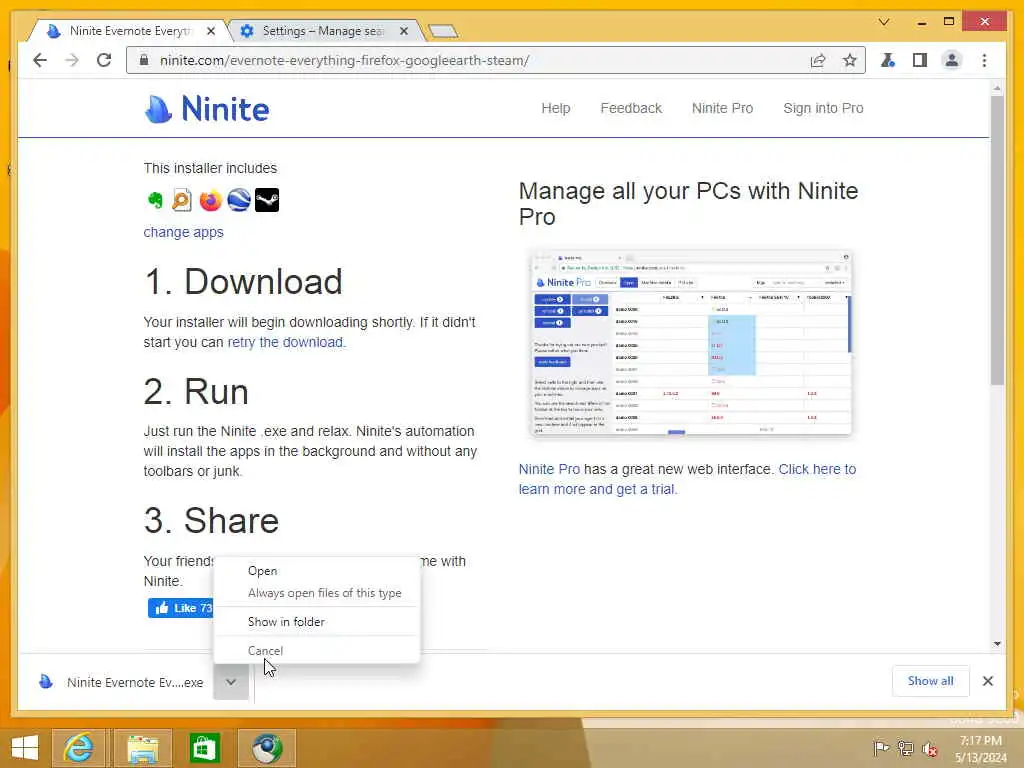Share this page via address bar icon
The height and width of the screenshot is (768, 1024).
[818, 61]
